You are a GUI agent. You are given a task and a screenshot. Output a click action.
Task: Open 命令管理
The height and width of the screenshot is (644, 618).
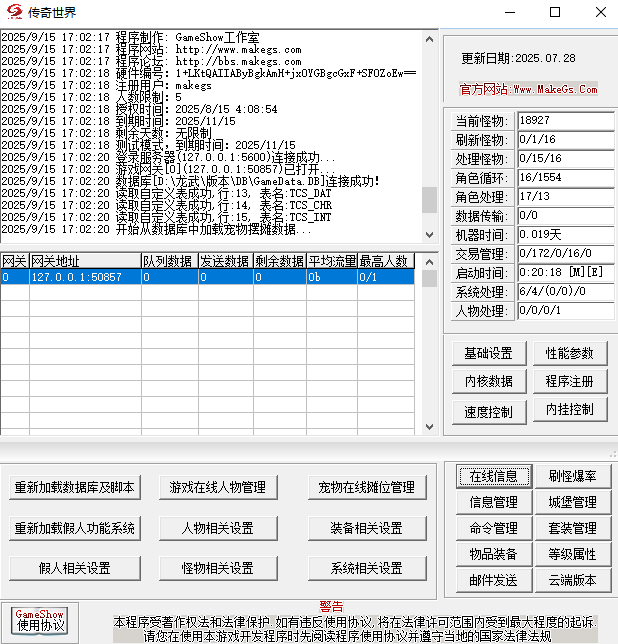coord(494,528)
